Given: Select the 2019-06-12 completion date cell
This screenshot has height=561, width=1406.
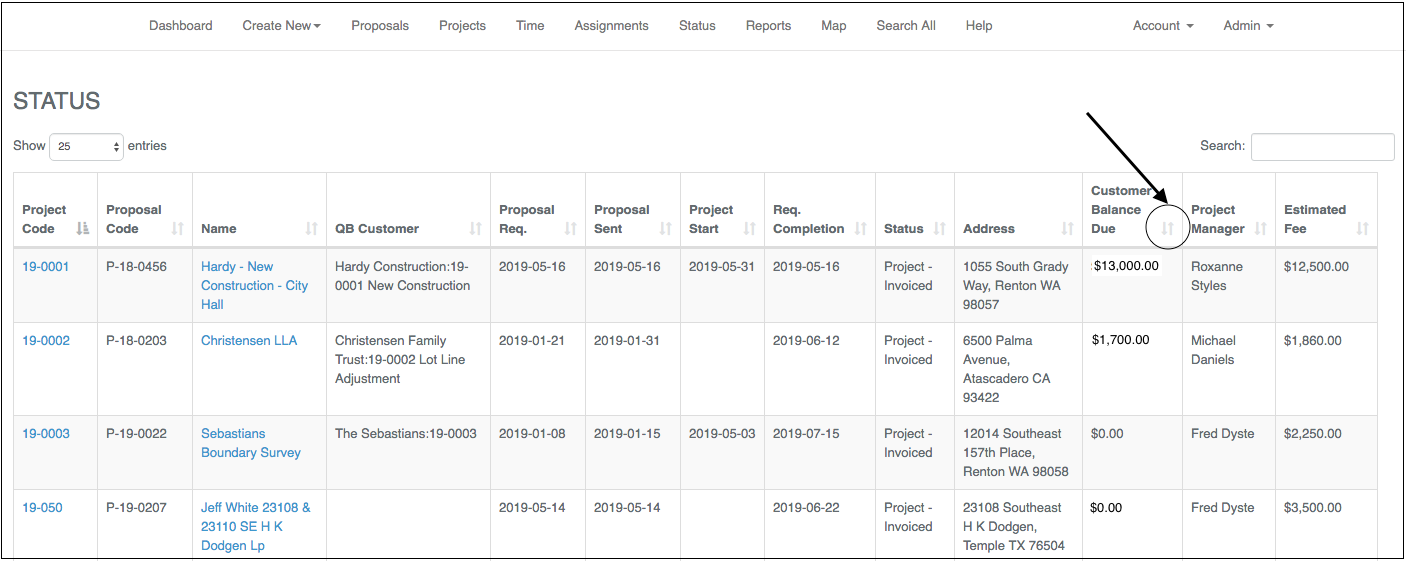Looking at the screenshot, I should (x=820, y=369).
